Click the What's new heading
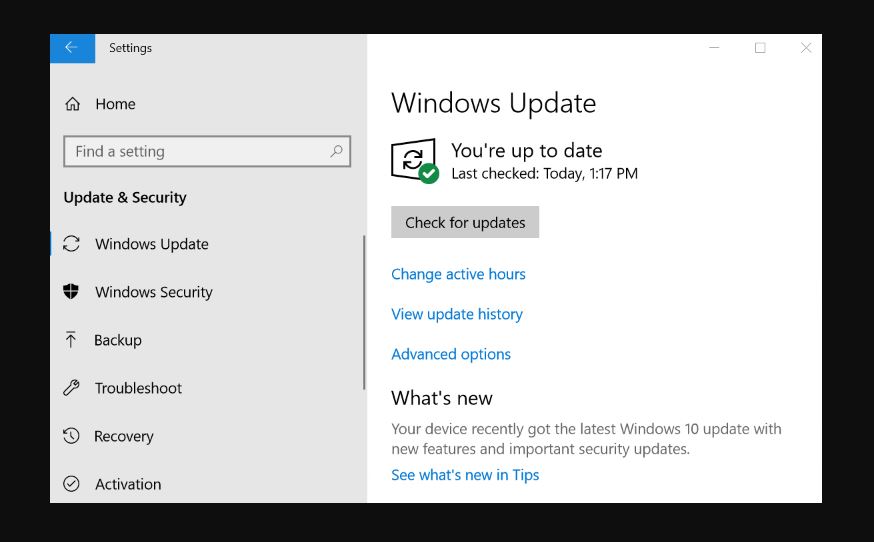The height and width of the screenshot is (542, 874). click(x=441, y=398)
